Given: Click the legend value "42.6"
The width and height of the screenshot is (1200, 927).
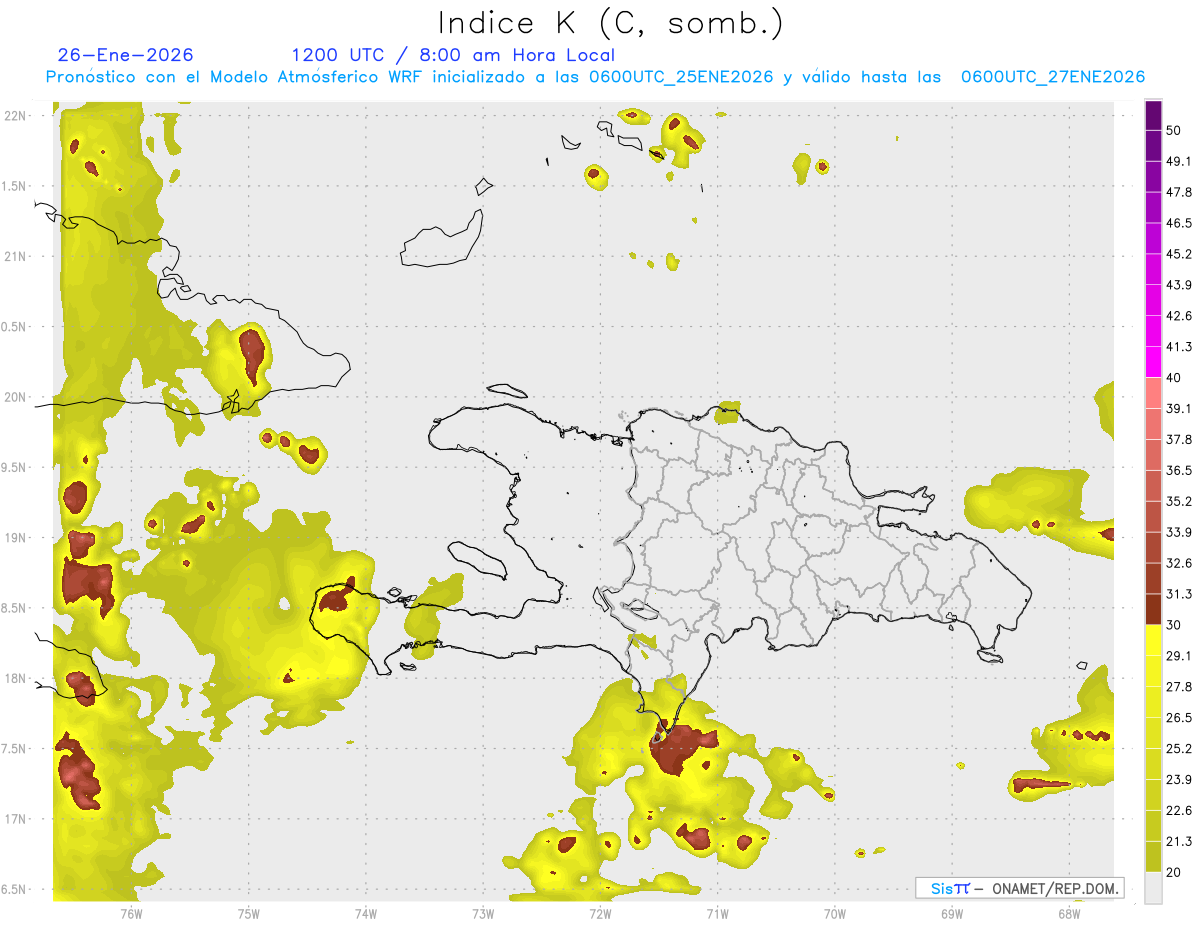Looking at the screenshot, I should point(1179,316).
